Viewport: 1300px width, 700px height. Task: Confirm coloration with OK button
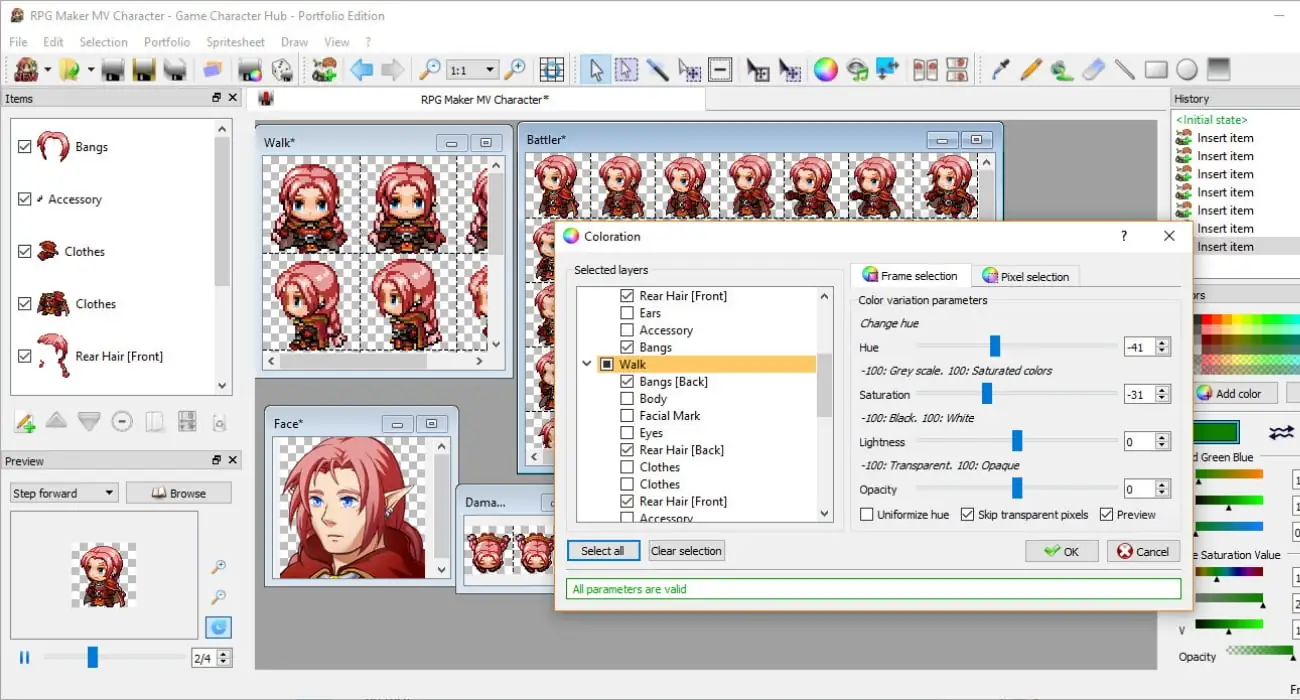(x=1061, y=551)
